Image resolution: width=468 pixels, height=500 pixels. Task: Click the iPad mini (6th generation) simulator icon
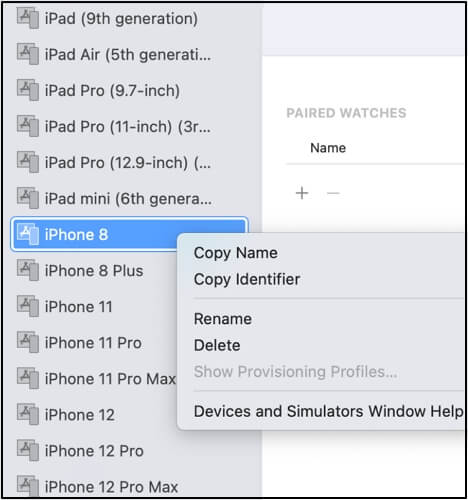click(28, 198)
